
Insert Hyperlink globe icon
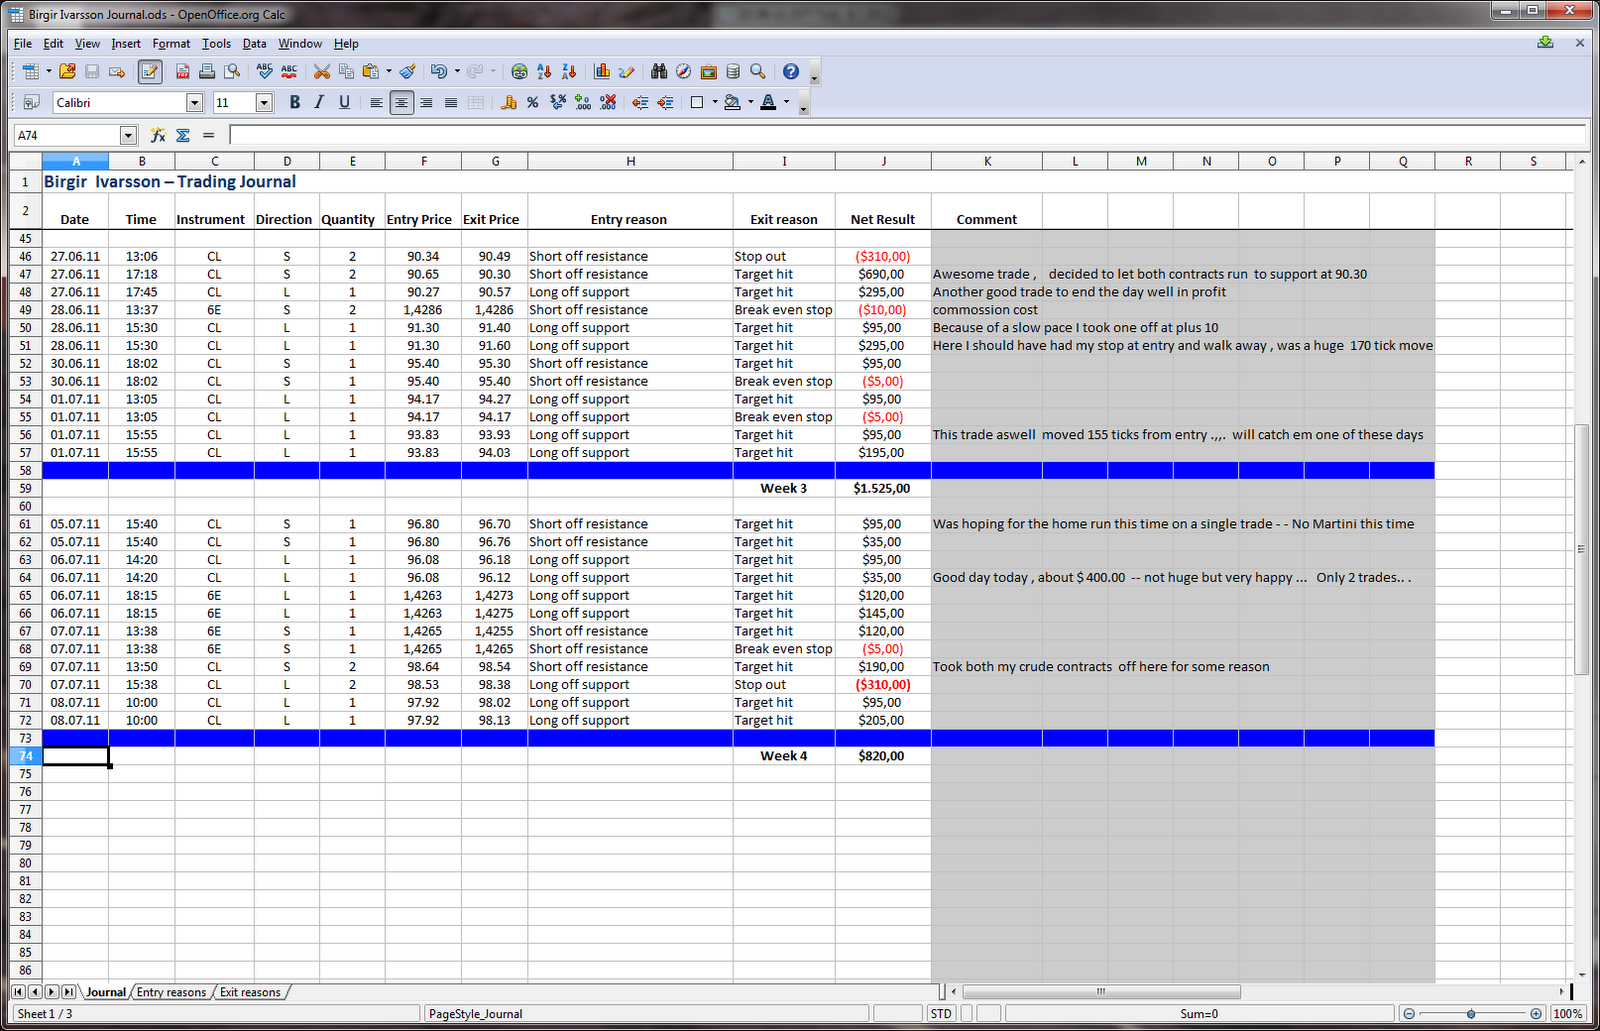point(519,71)
